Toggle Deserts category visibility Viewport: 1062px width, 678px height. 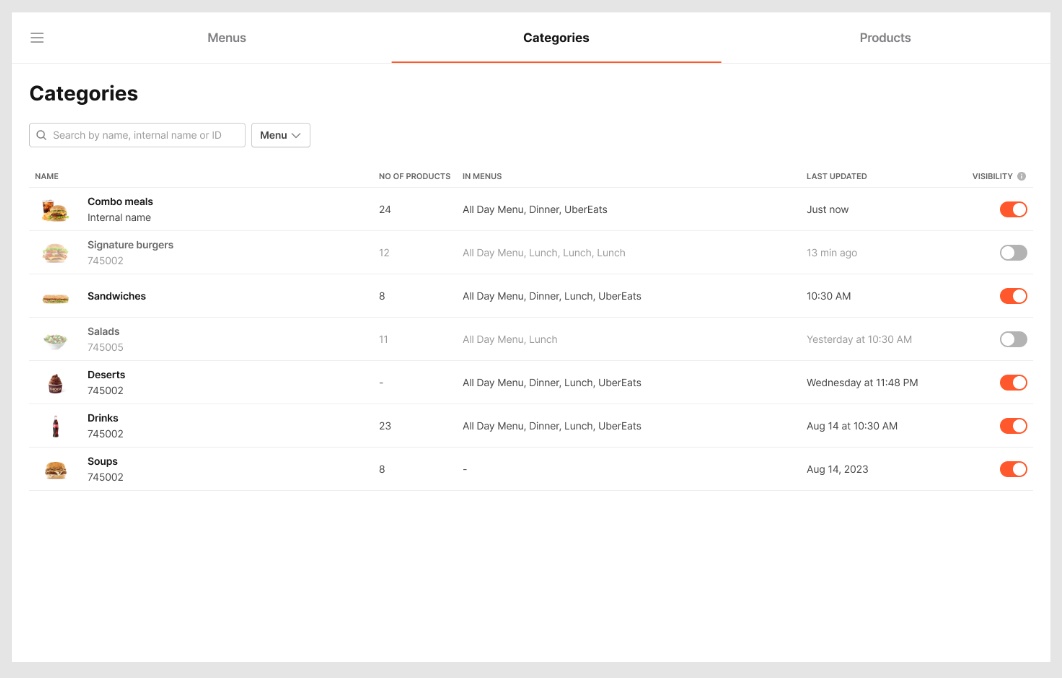(1013, 383)
